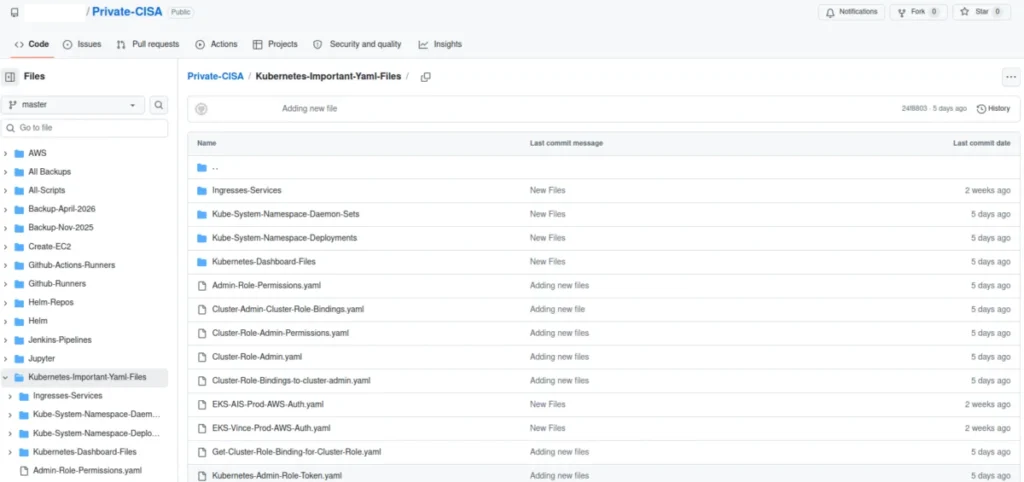Open Ingresses-Services in the sidebar tree

click(67, 396)
